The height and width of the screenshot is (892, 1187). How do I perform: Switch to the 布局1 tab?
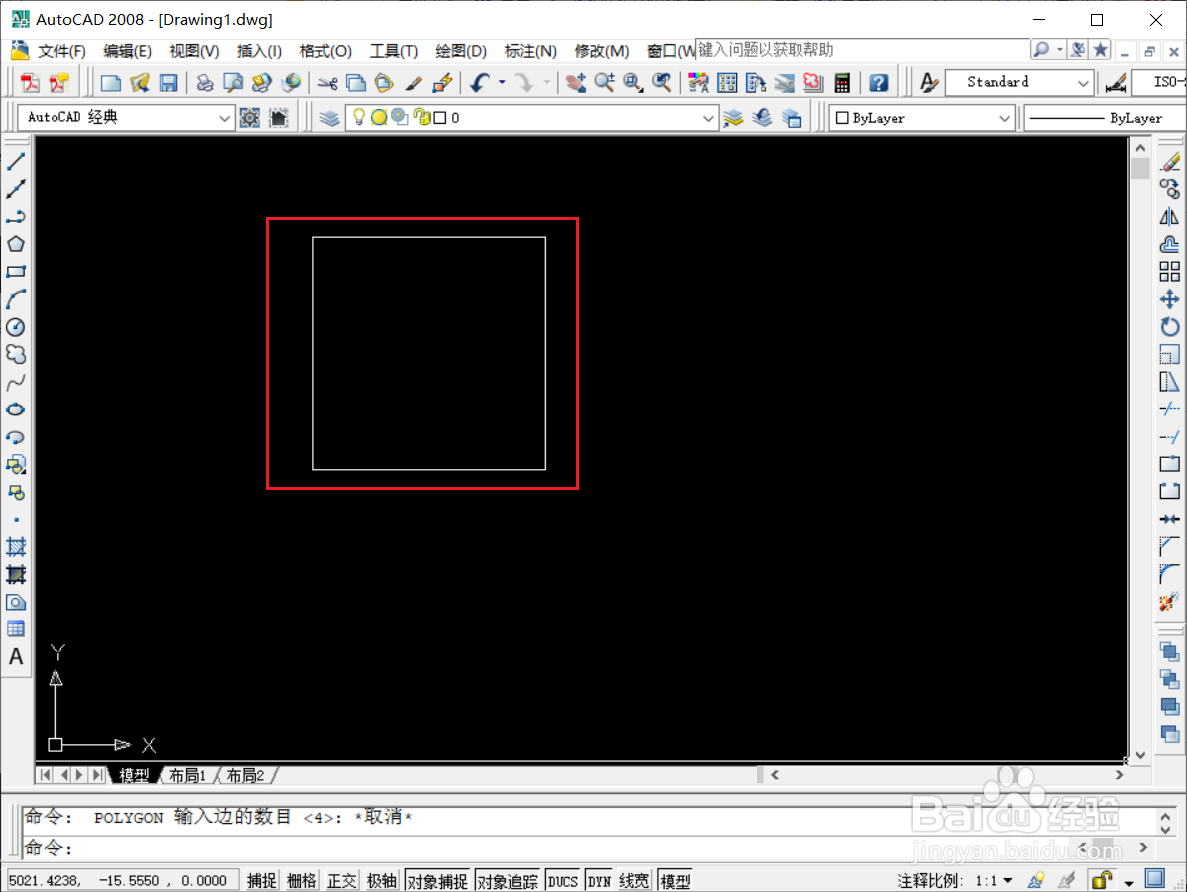point(188,775)
